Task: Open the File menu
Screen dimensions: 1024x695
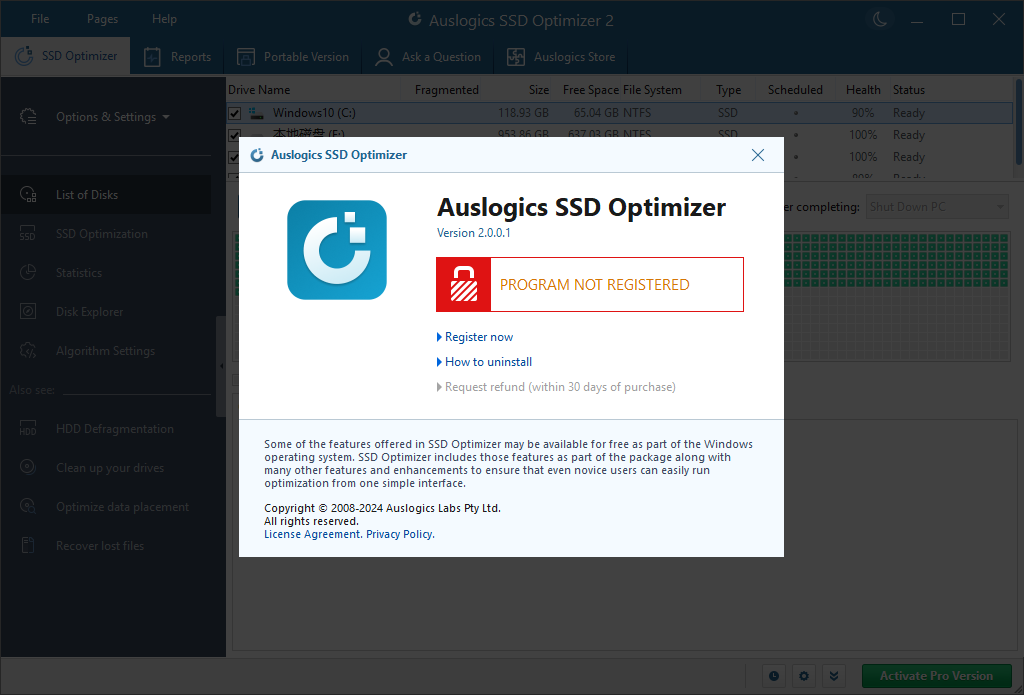Action: point(40,19)
